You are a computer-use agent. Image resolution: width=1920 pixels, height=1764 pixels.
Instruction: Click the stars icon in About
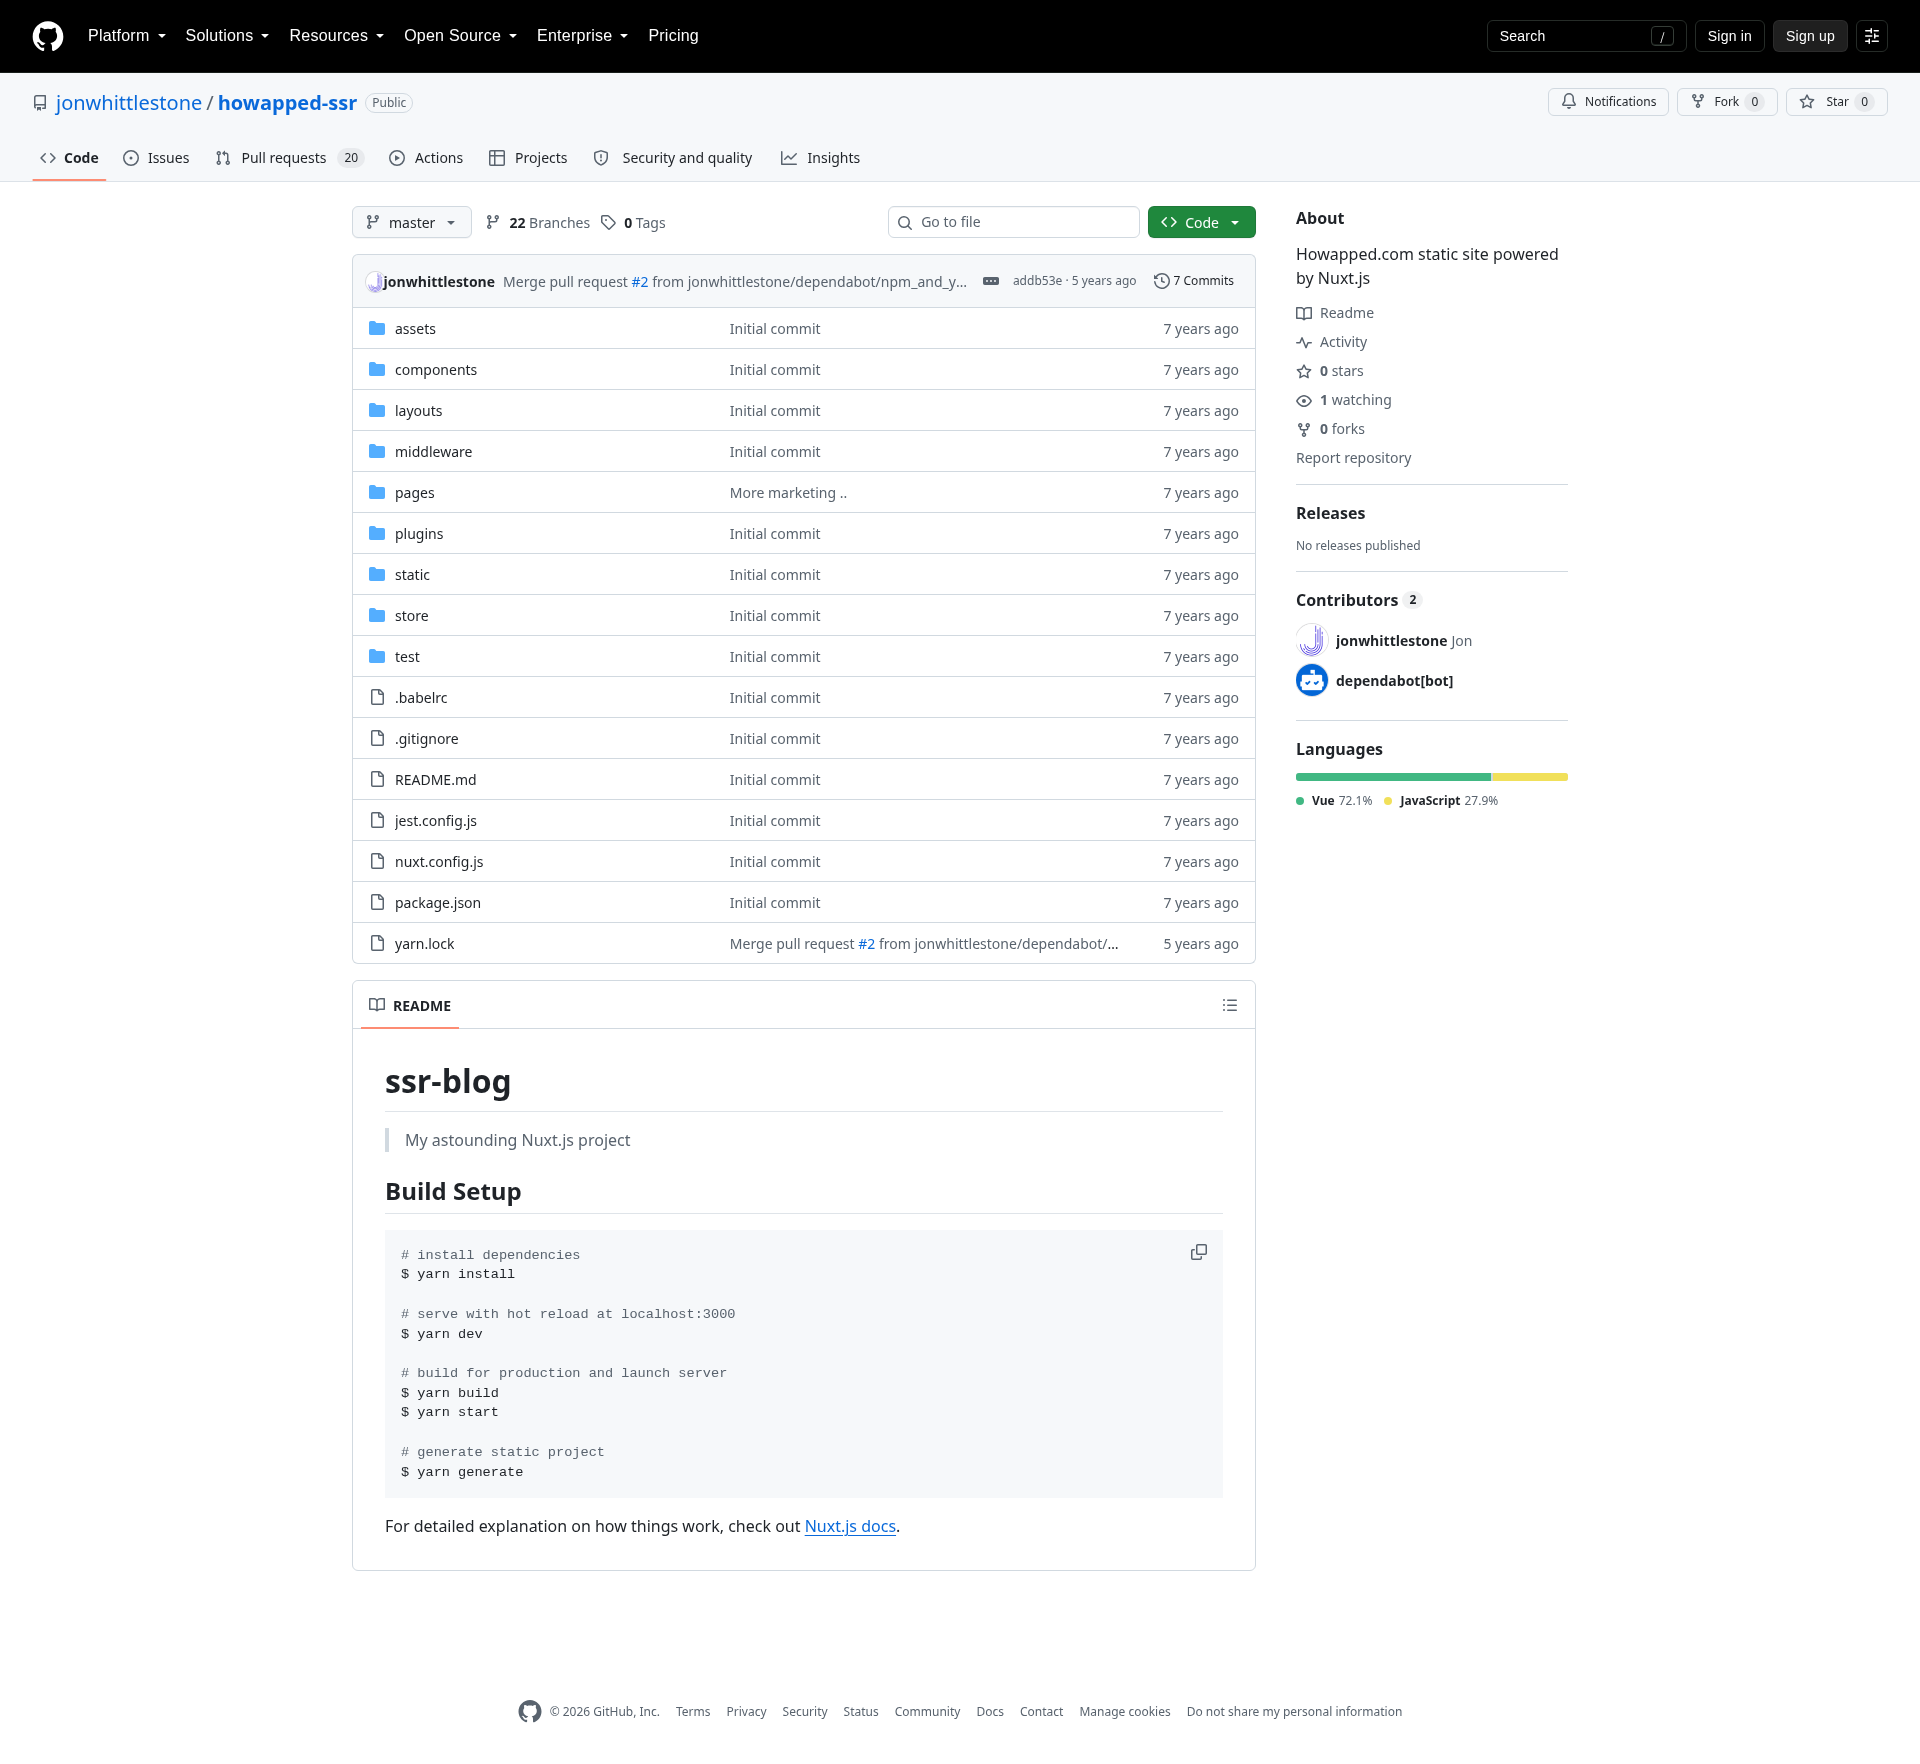click(x=1304, y=371)
